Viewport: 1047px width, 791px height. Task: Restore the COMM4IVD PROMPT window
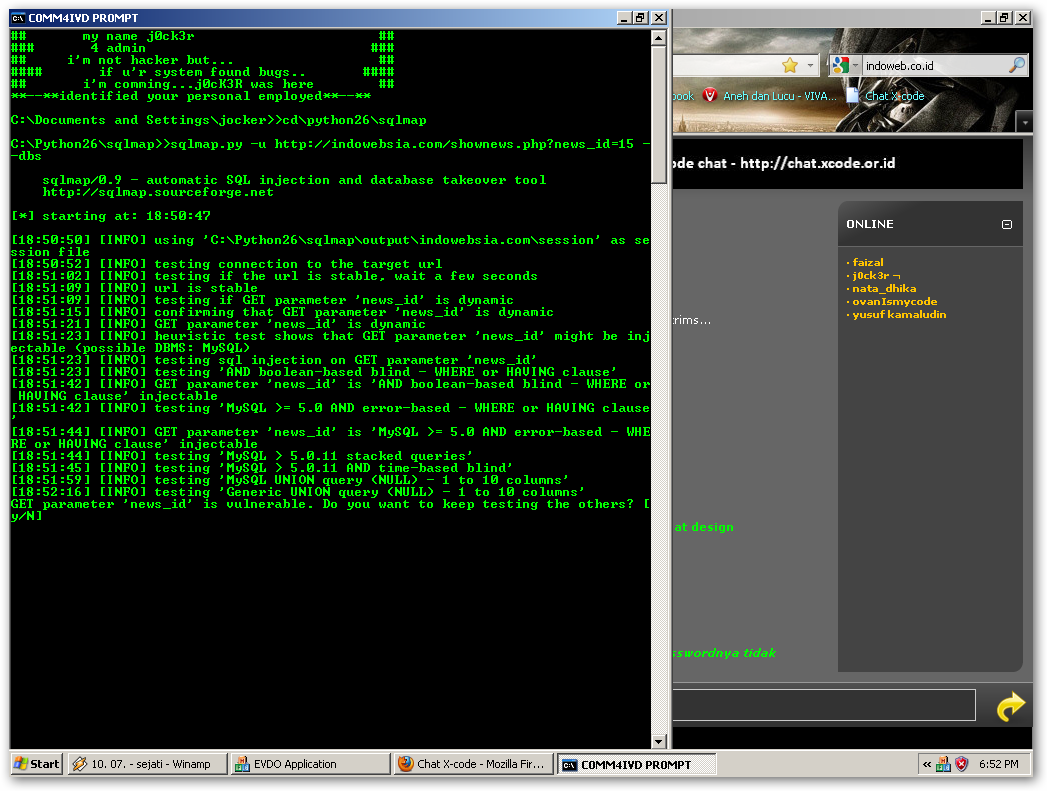click(x=640, y=18)
